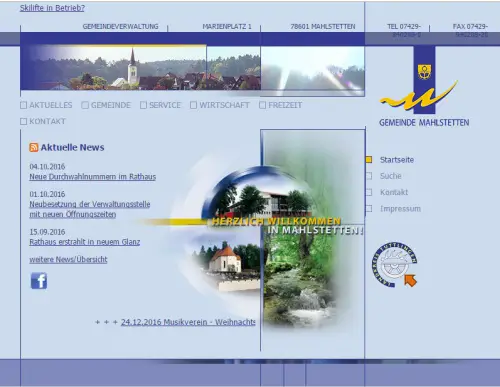Open the GEMEINDE menu
500x387 pixels.
pos(106,105)
